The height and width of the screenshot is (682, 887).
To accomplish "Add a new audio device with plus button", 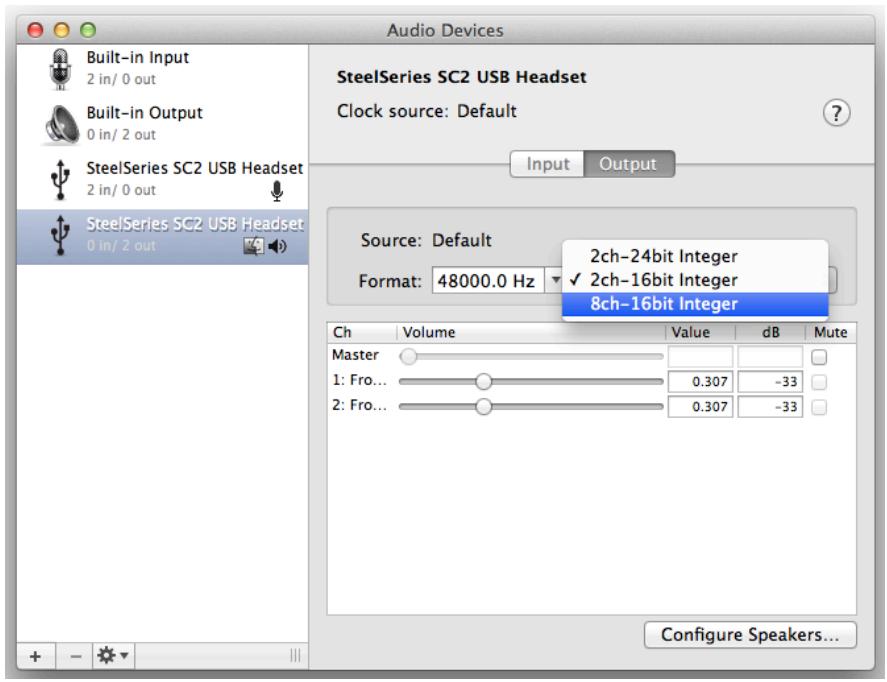I will point(36,656).
